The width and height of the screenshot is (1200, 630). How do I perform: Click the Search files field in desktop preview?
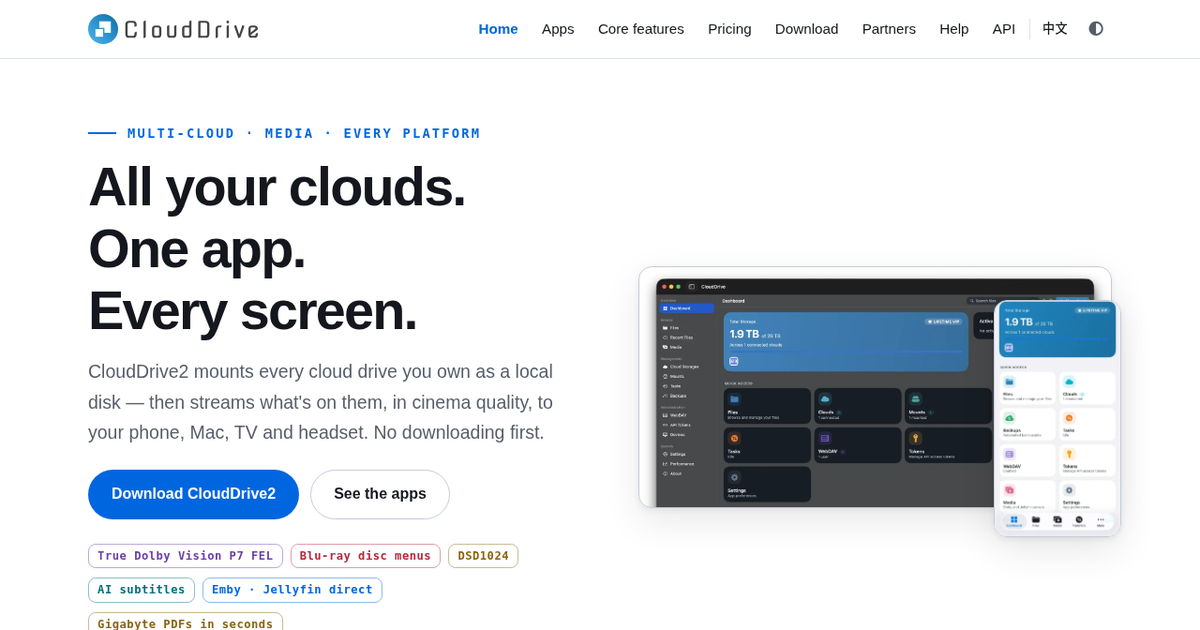[x=1001, y=301]
